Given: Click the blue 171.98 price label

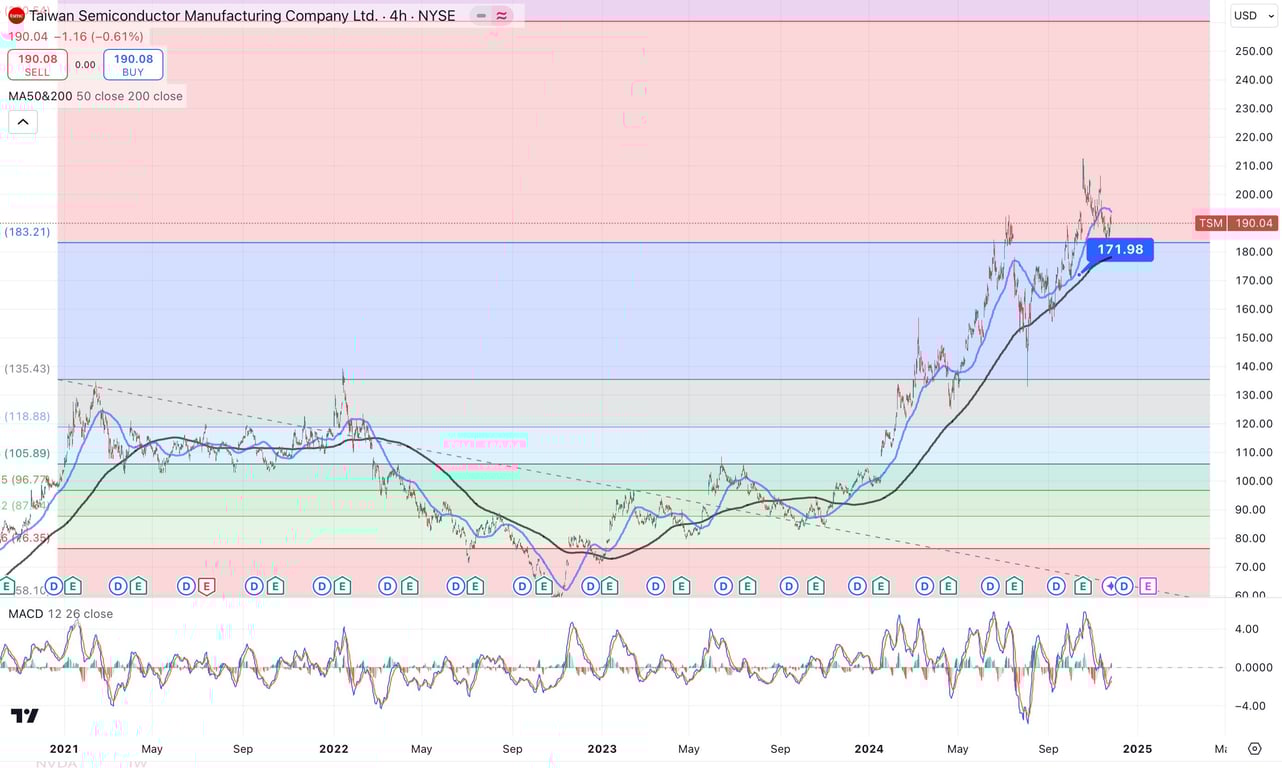Looking at the screenshot, I should 1120,249.
